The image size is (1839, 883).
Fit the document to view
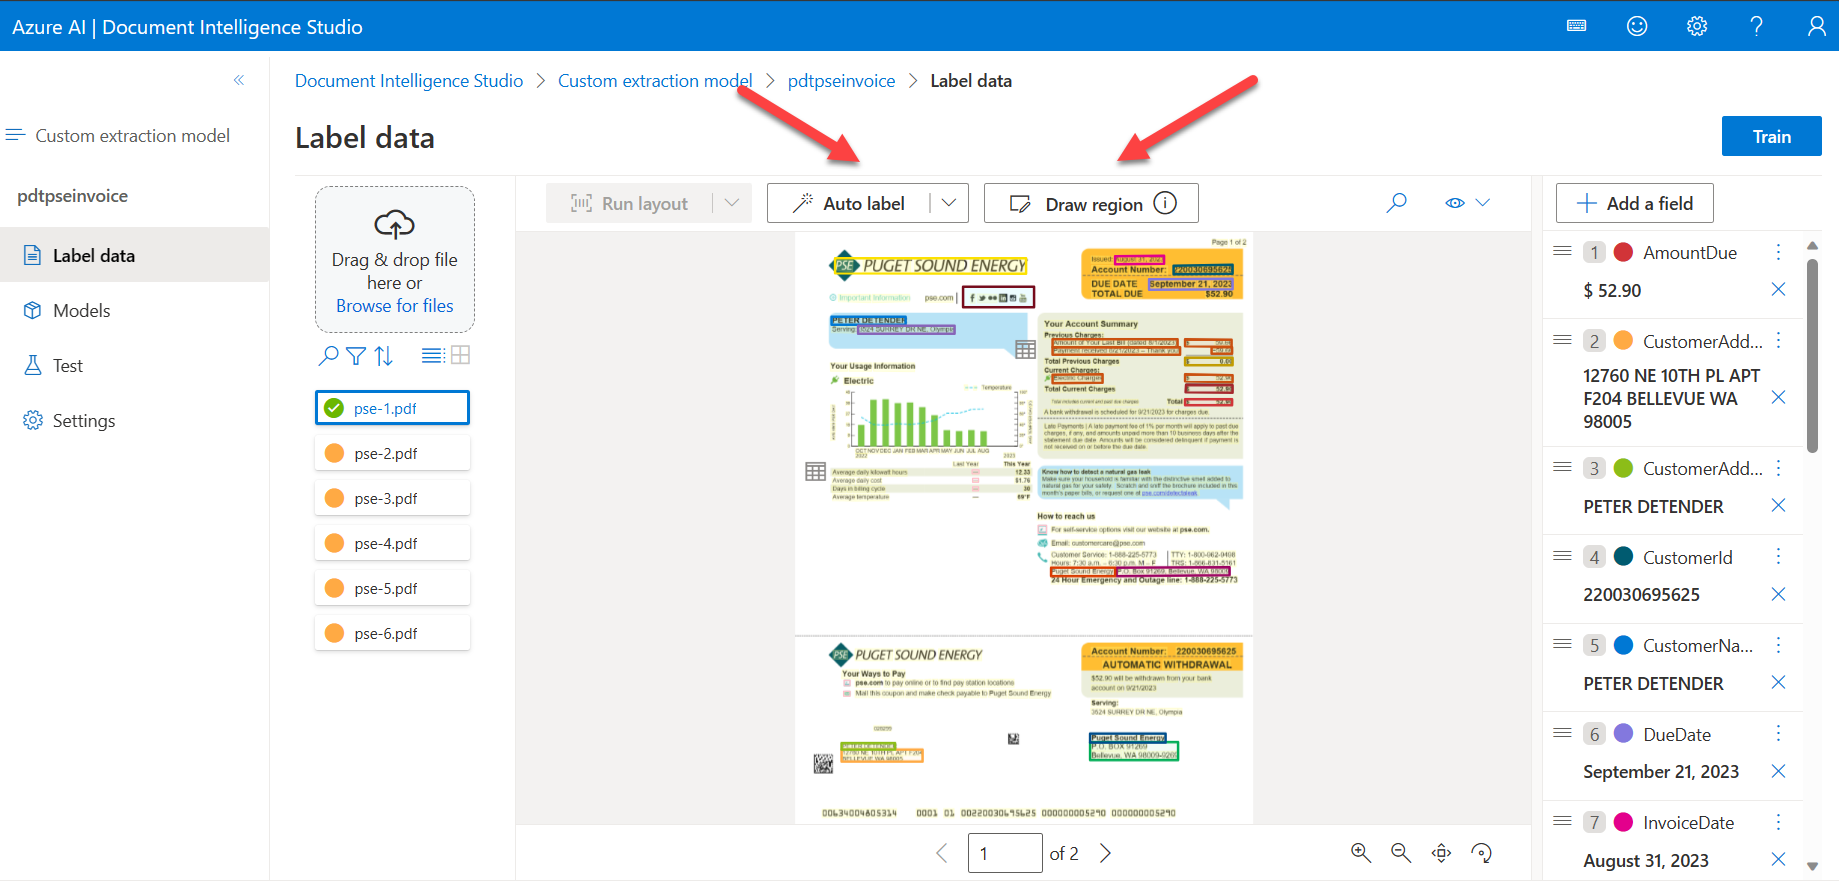[1441, 853]
